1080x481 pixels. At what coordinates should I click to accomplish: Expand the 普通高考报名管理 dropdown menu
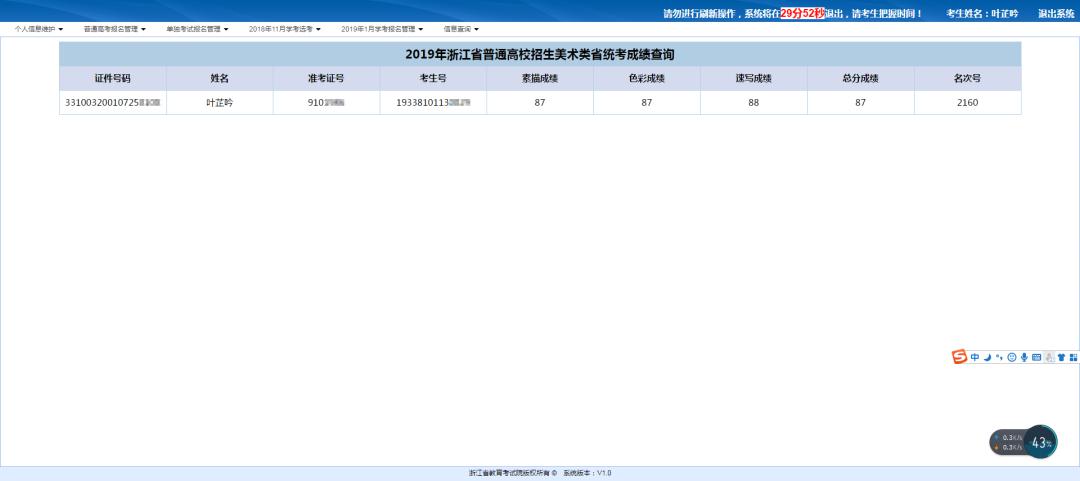pyautogui.click(x=115, y=29)
